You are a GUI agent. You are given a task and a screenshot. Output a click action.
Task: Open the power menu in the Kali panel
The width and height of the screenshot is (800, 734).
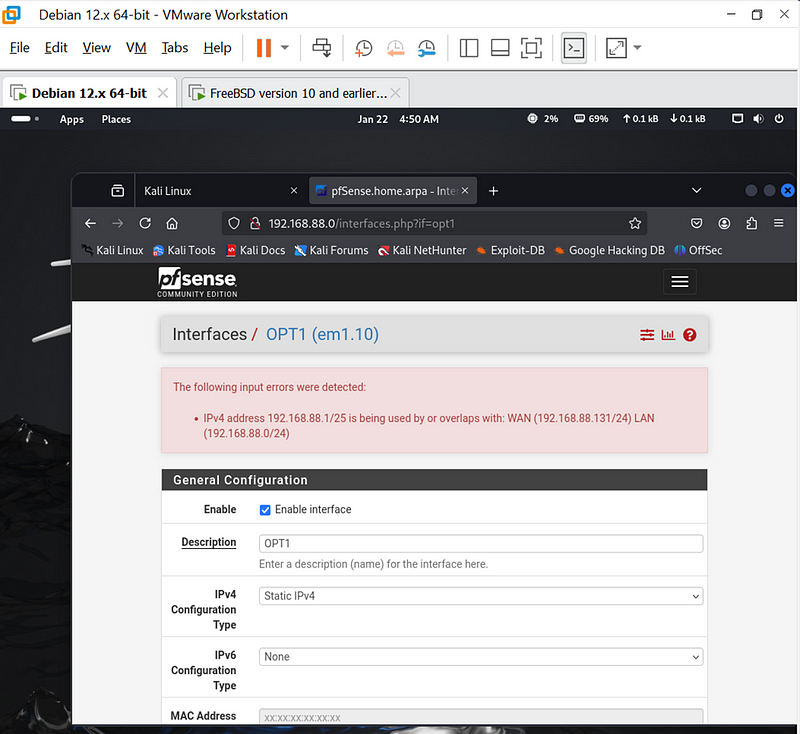[779, 119]
